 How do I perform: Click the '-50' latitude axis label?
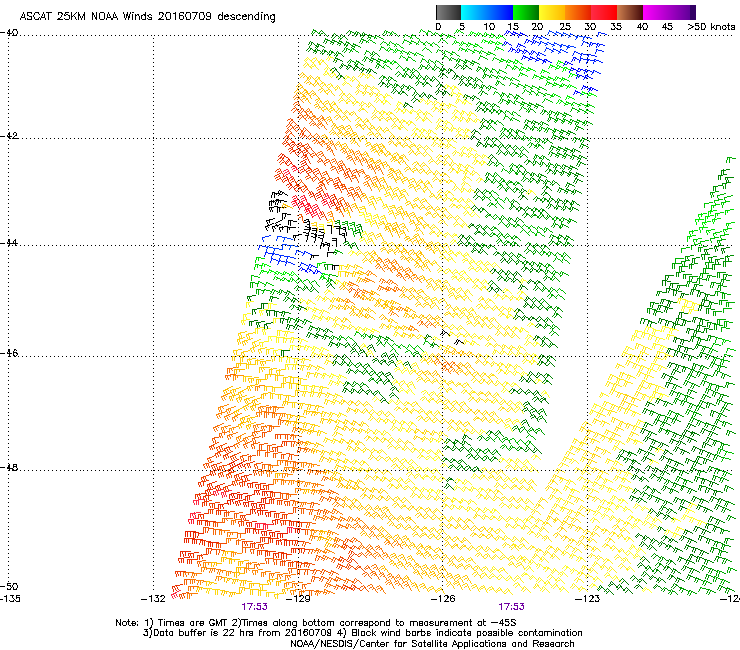[x=9, y=586]
